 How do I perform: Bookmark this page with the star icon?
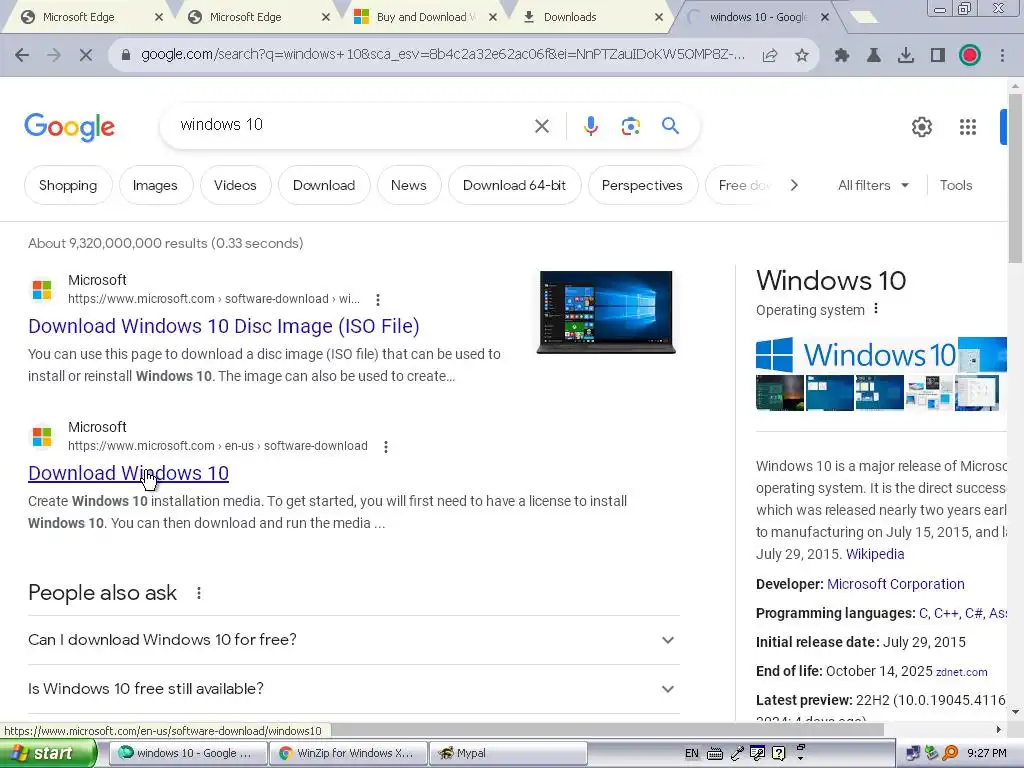pyautogui.click(x=802, y=56)
